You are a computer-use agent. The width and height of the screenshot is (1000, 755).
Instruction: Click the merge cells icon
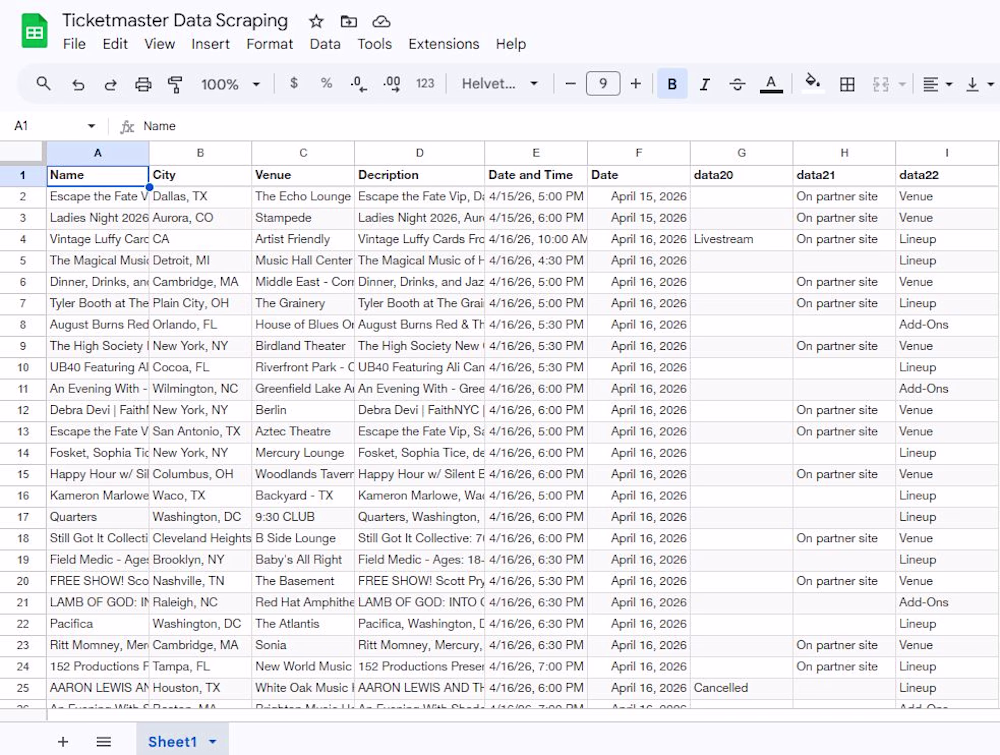881,84
